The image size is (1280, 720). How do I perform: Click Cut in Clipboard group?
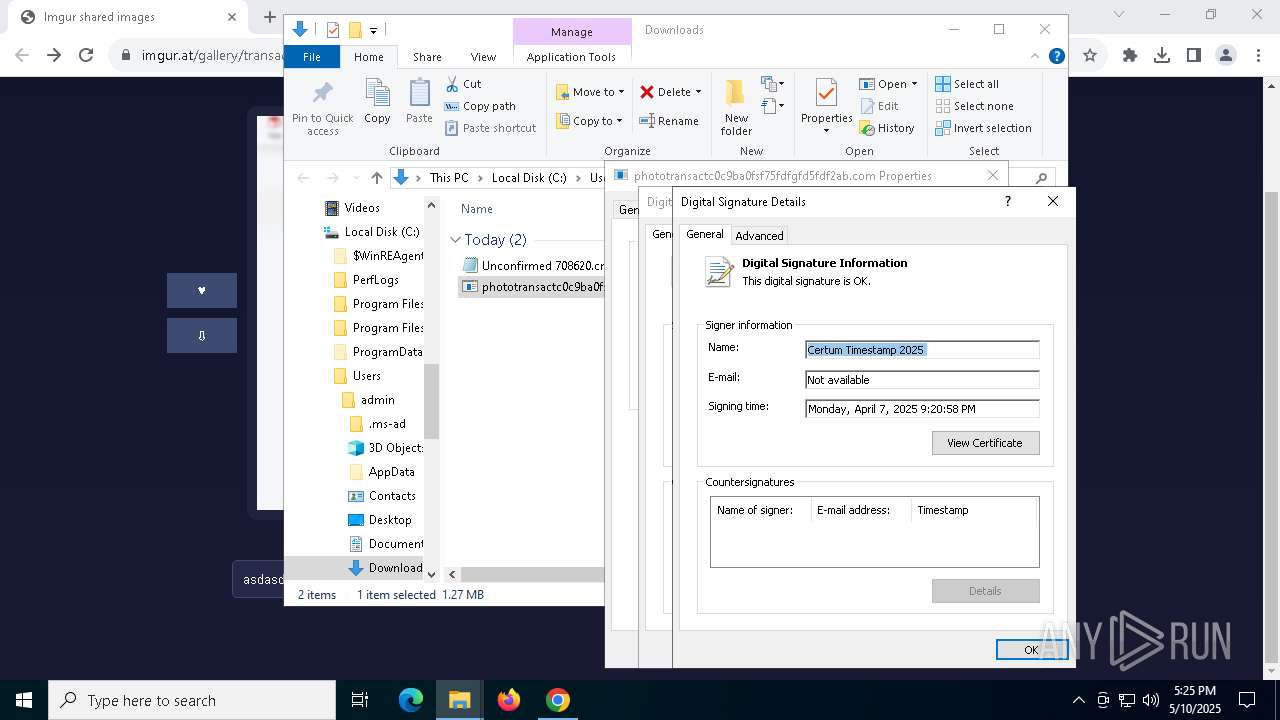[x=463, y=84]
